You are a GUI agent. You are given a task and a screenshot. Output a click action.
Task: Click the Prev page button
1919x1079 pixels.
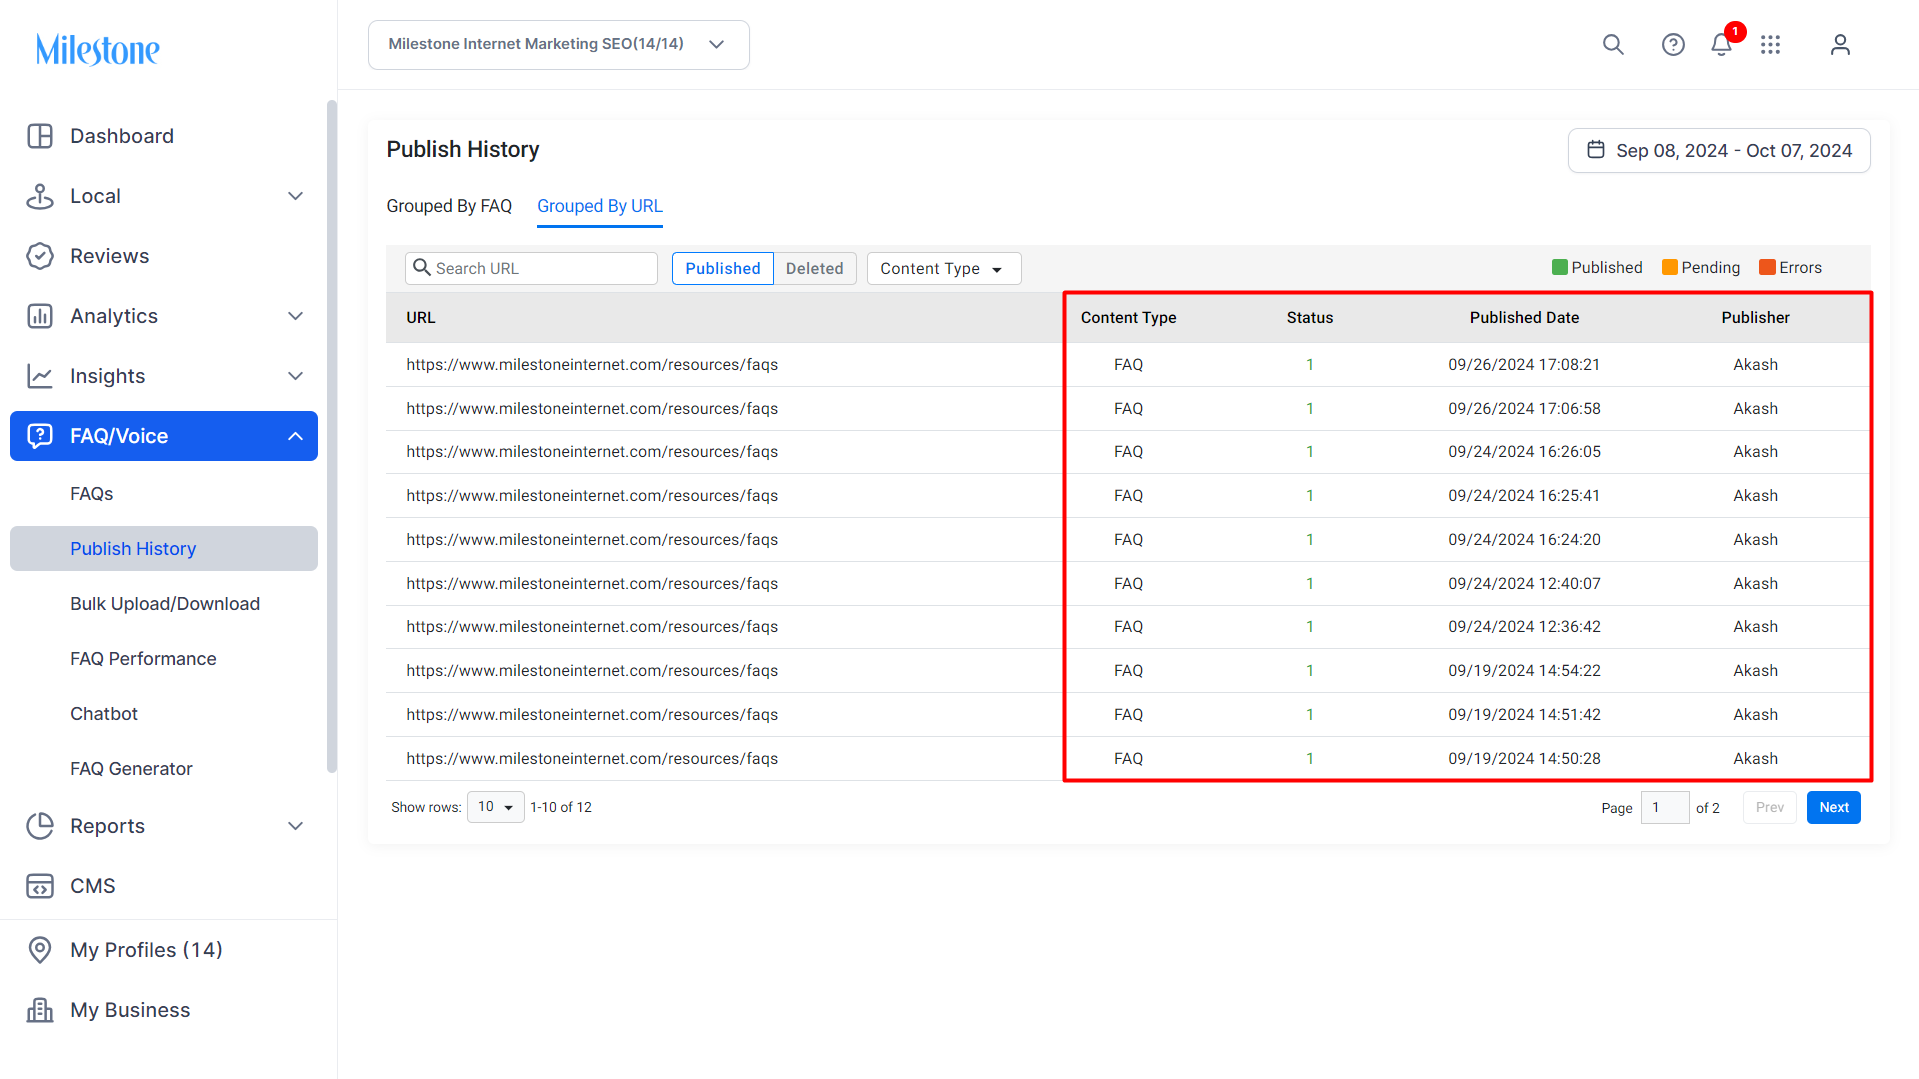[x=1770, y=807]
